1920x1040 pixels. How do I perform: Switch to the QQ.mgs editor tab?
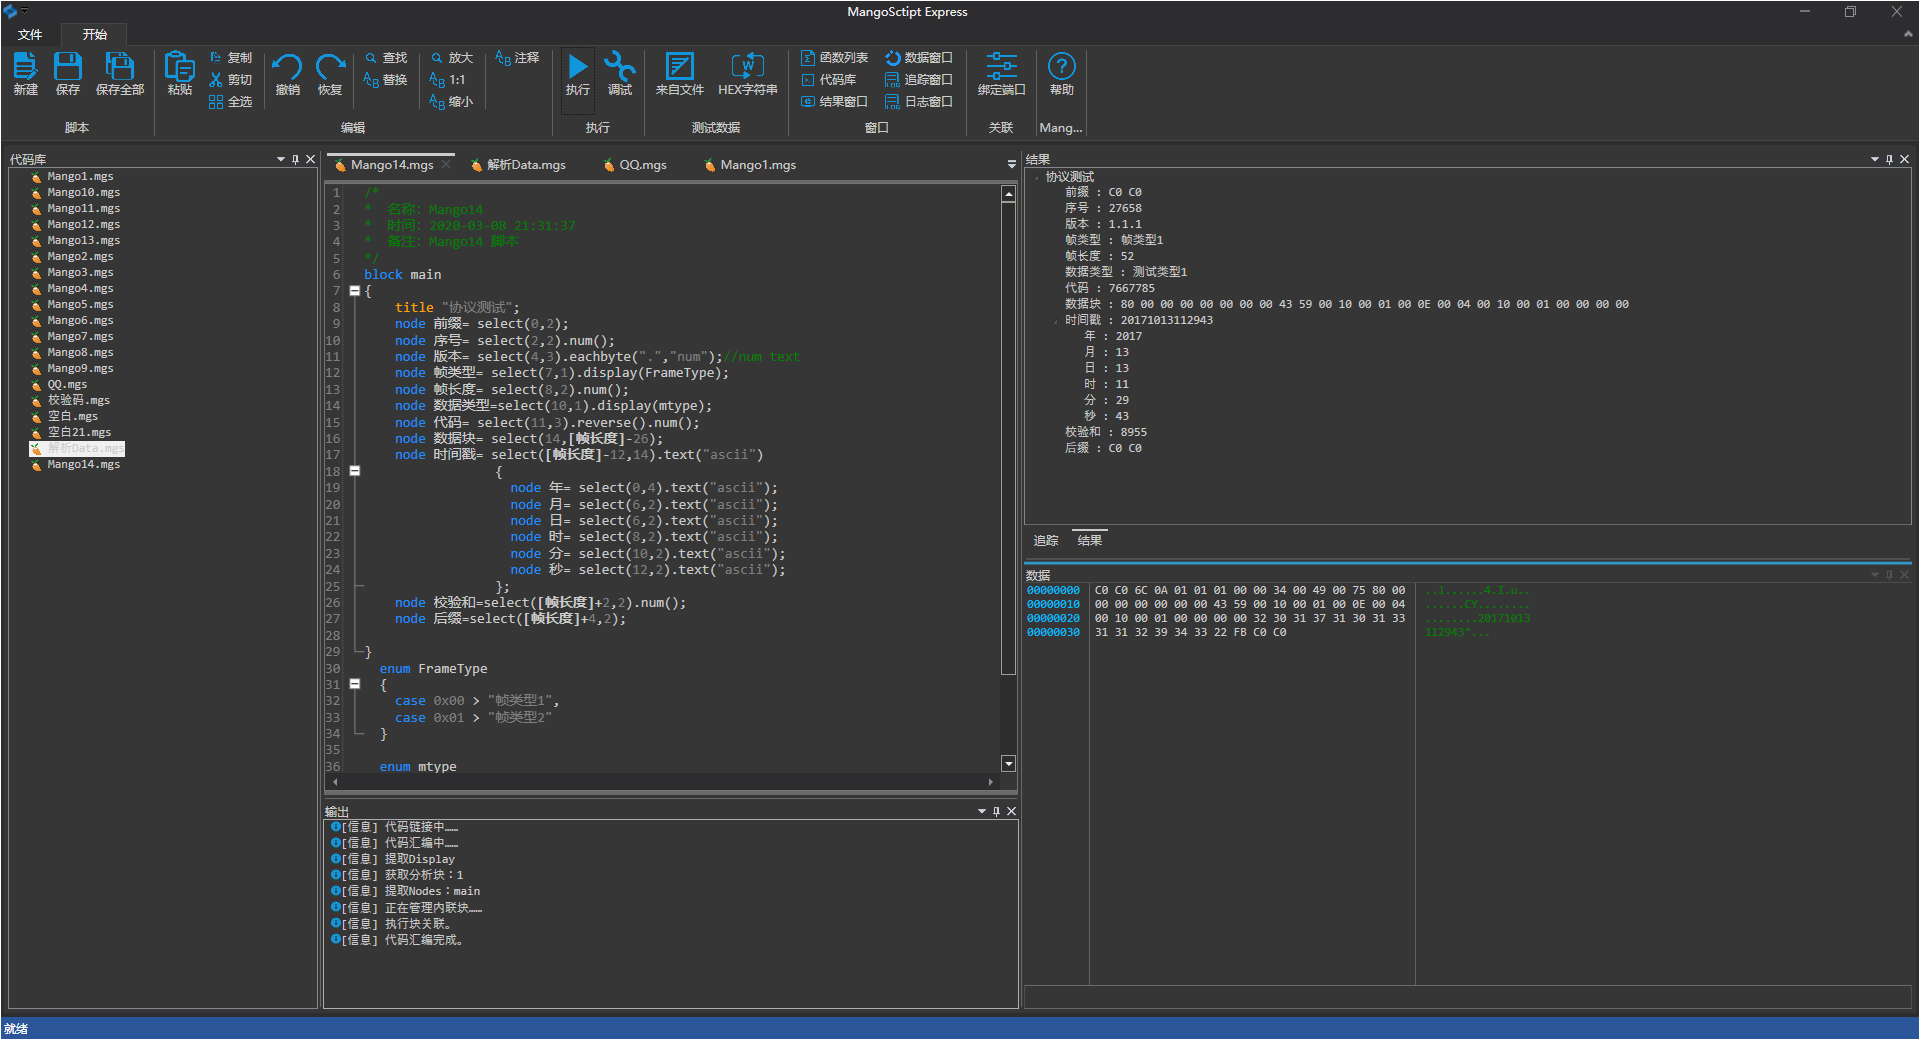click(x=636, y=165)
